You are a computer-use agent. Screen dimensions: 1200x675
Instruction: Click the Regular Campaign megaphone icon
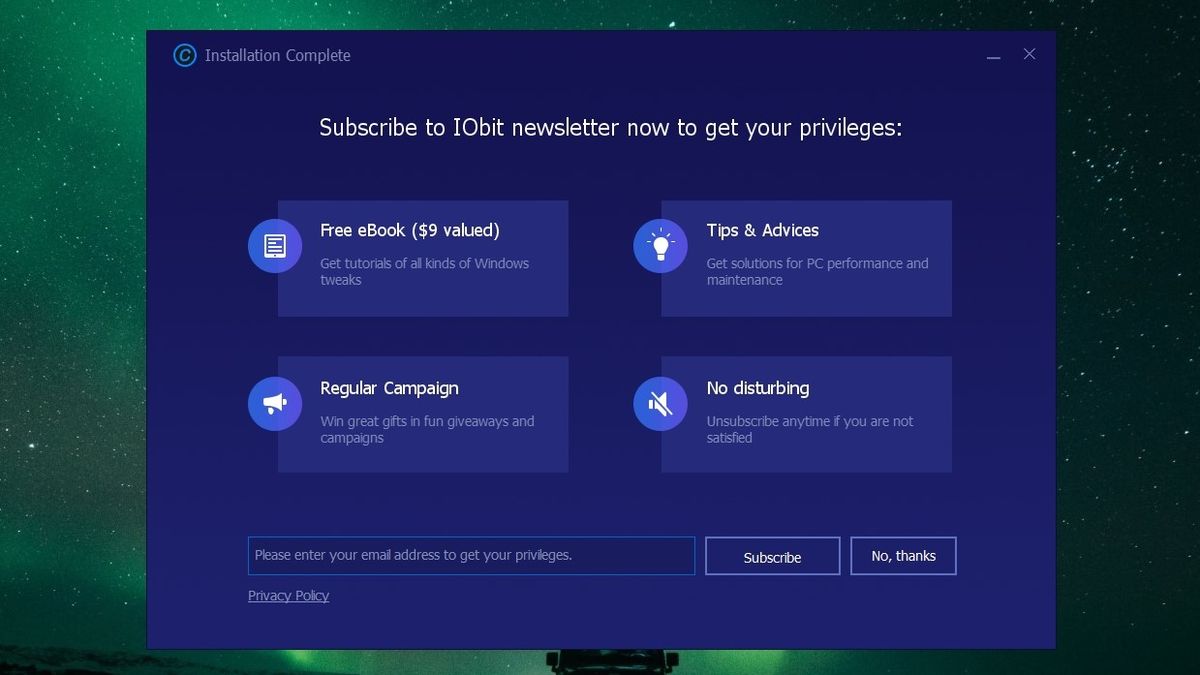point(274,403)
